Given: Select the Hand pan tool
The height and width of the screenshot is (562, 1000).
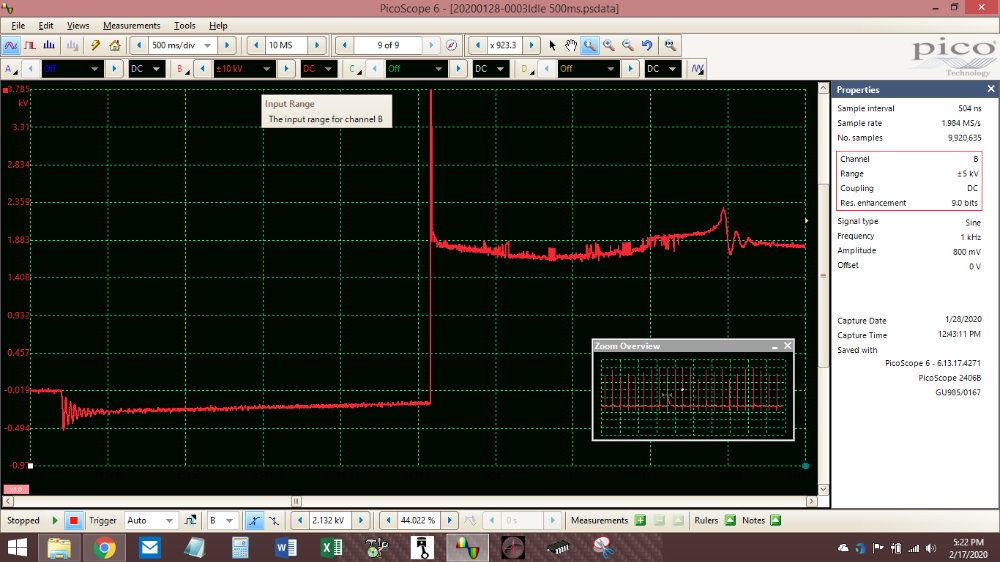Looking at the screenshot, I should click(x=571, y=45).
